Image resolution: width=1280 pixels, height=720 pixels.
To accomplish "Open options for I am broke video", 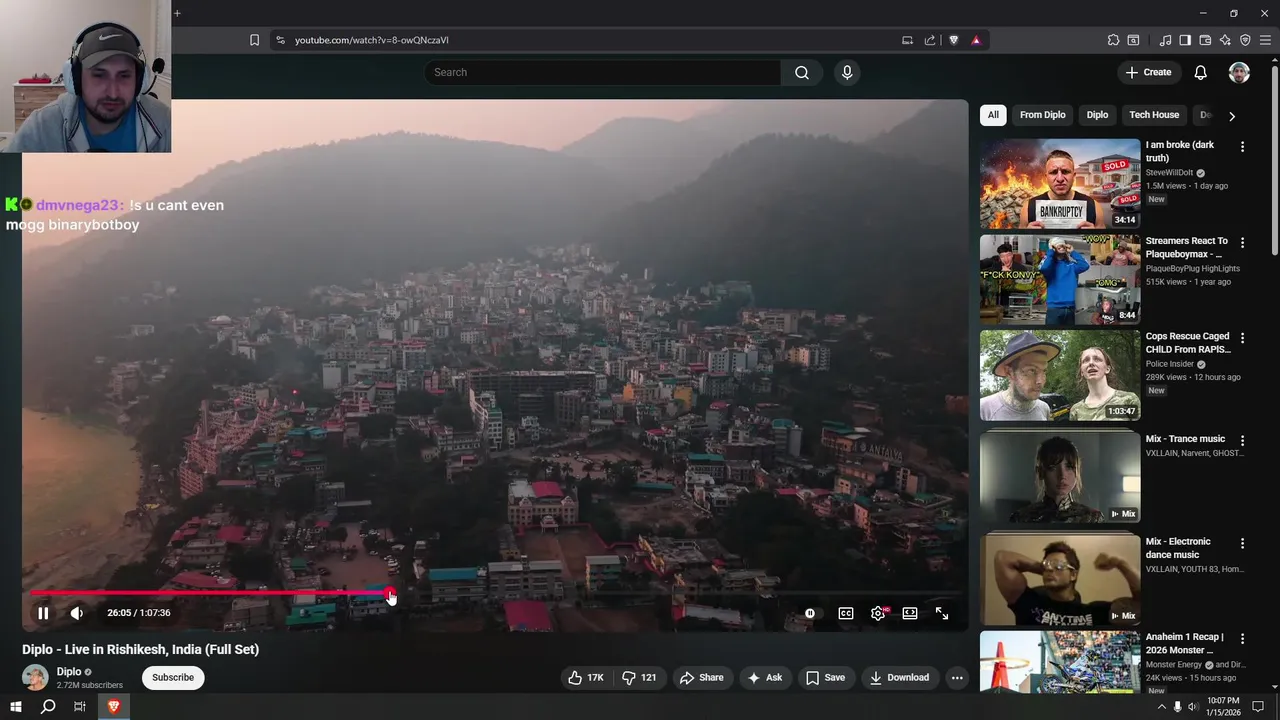I will pyautogui.click(x=1243, y=147).
